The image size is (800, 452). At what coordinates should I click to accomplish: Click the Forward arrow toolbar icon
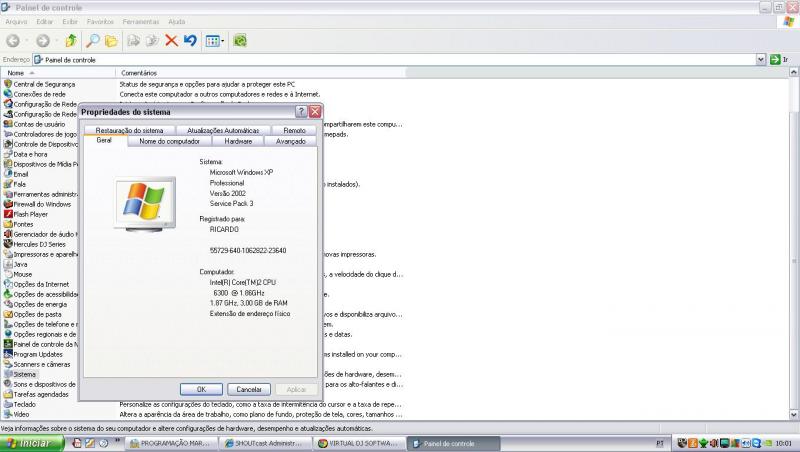pos(43,41)
